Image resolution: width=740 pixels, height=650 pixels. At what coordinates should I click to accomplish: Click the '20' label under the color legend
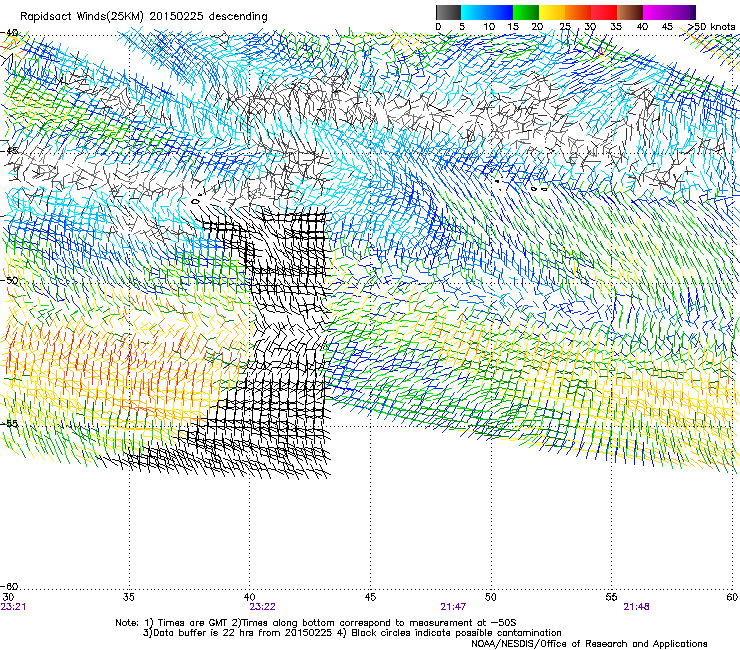pos(537,27)
